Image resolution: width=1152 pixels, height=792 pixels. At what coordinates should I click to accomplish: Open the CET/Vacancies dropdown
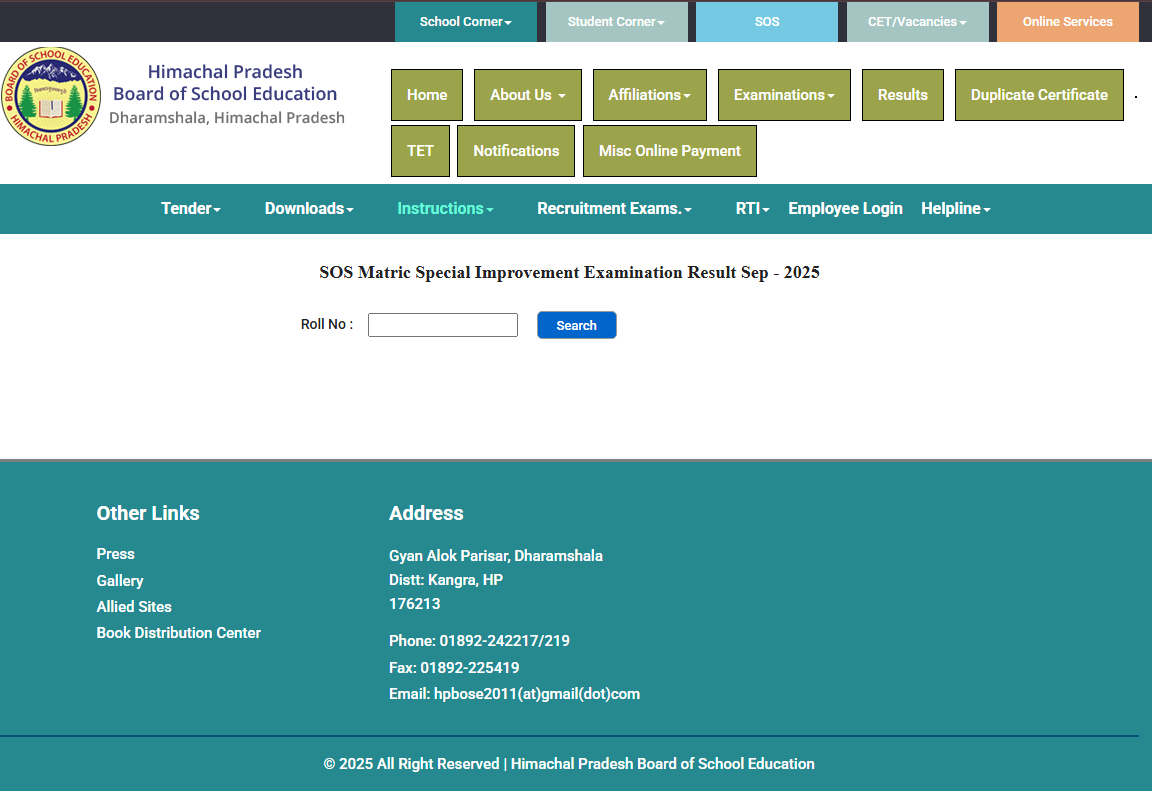tap(917, 22)
